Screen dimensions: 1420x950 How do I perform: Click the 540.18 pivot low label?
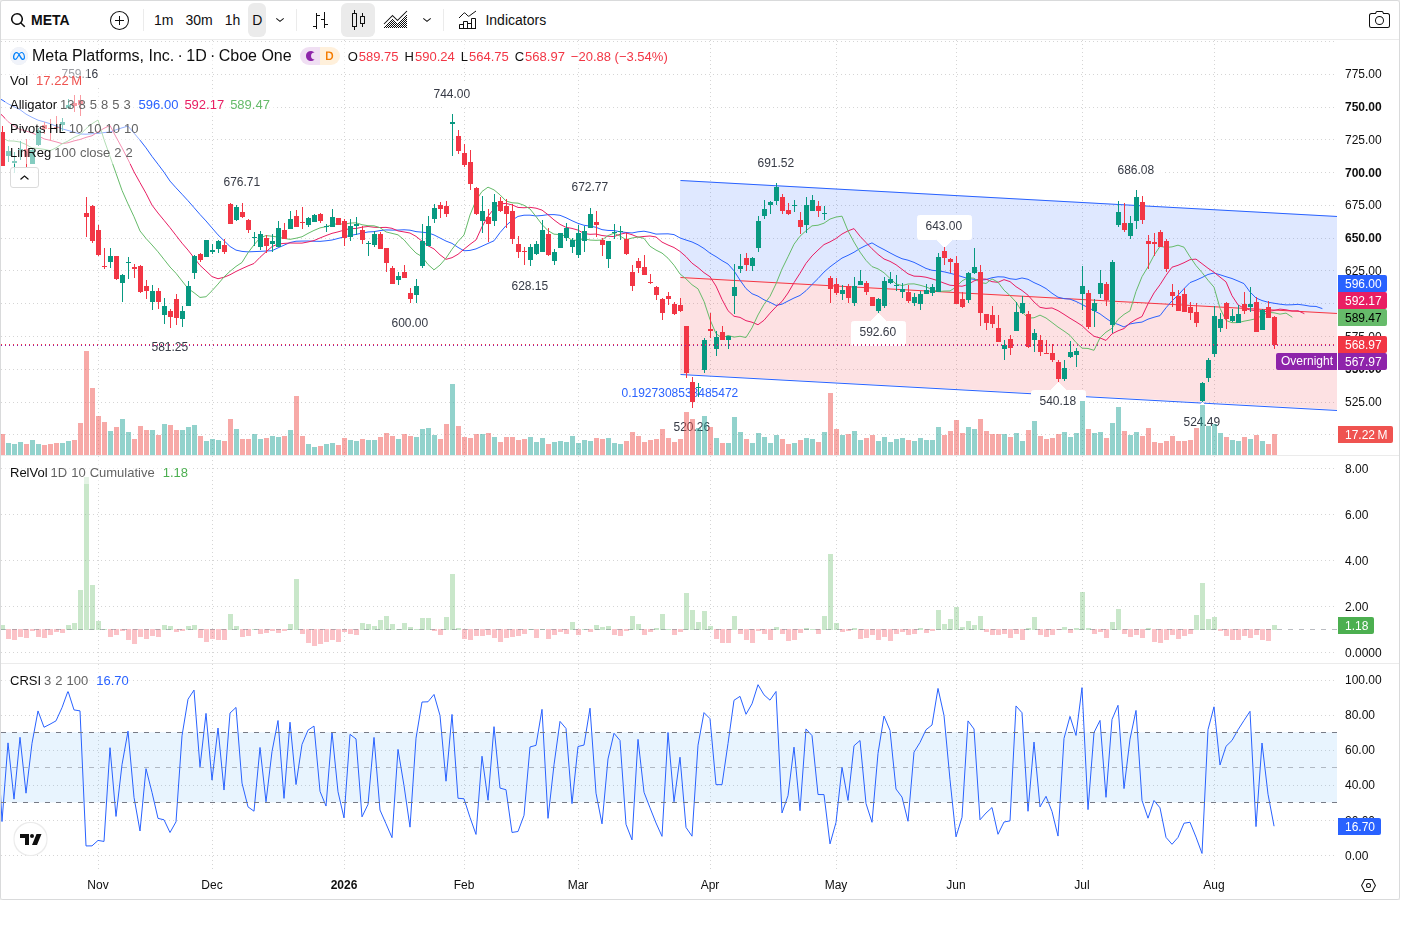pyautogui.click(x=1058, y=401)
